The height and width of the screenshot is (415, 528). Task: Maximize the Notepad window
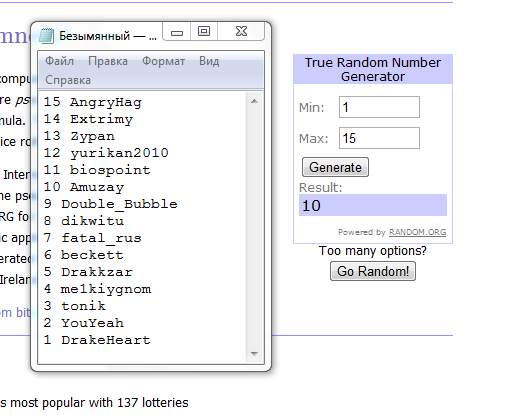click(204, 32)
